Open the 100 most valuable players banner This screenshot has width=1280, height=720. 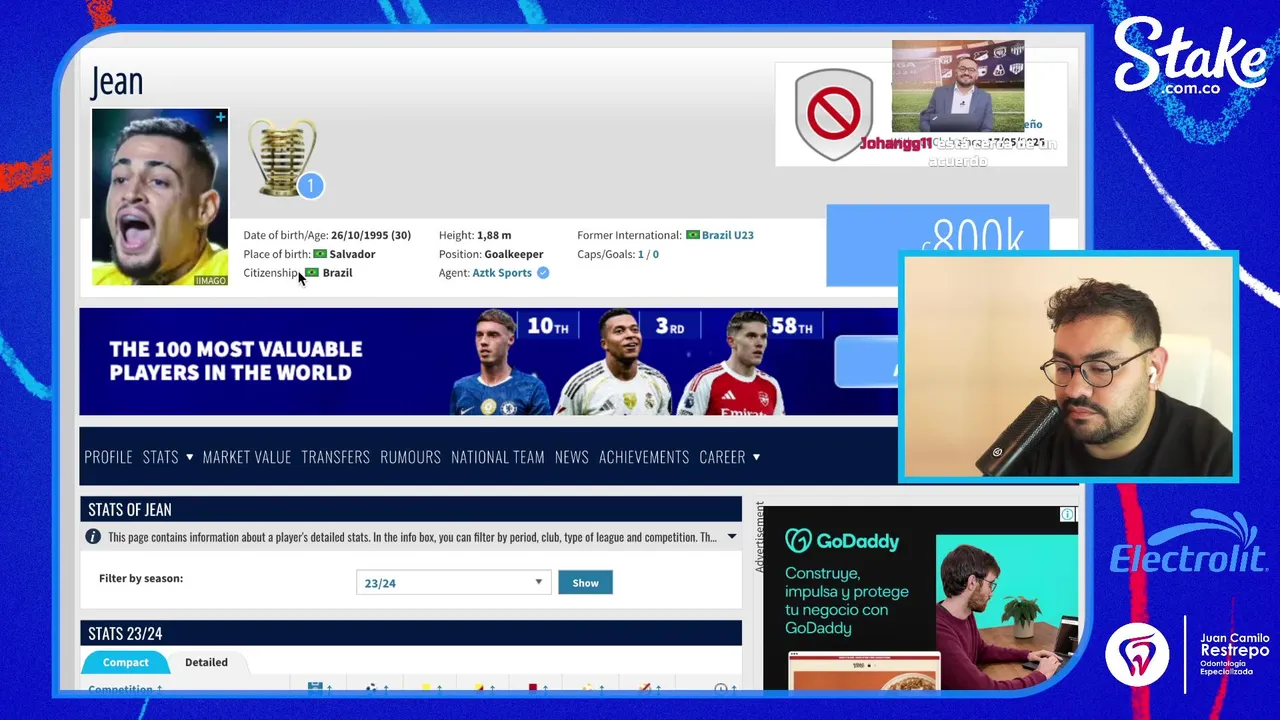click(x=488, y=361)
